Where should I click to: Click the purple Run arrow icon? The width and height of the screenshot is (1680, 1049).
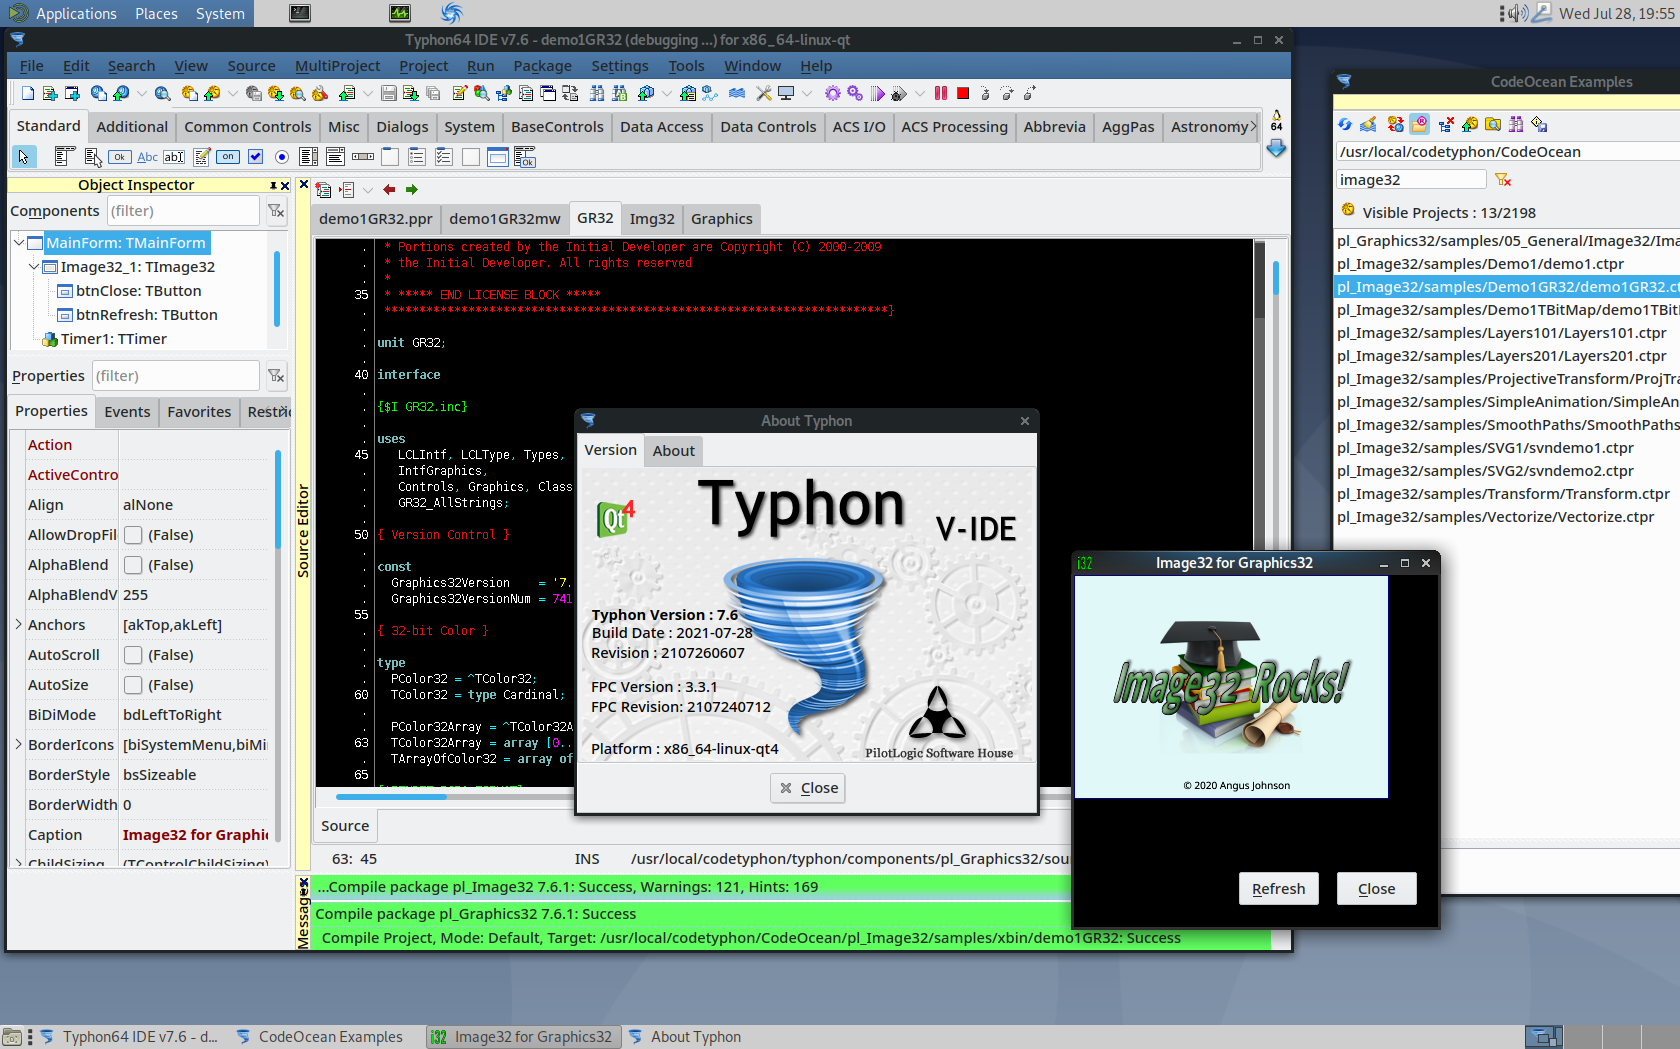coord(877,93)
